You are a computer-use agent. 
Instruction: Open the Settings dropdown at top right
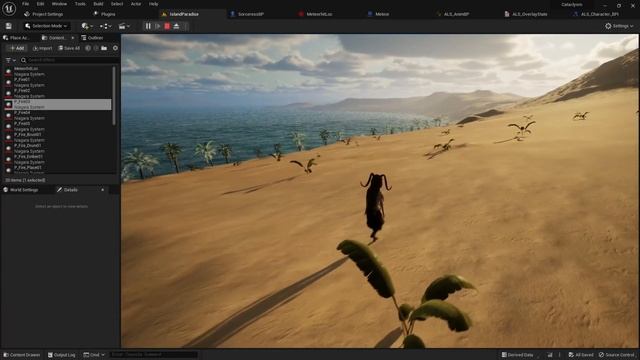[619, 26]
